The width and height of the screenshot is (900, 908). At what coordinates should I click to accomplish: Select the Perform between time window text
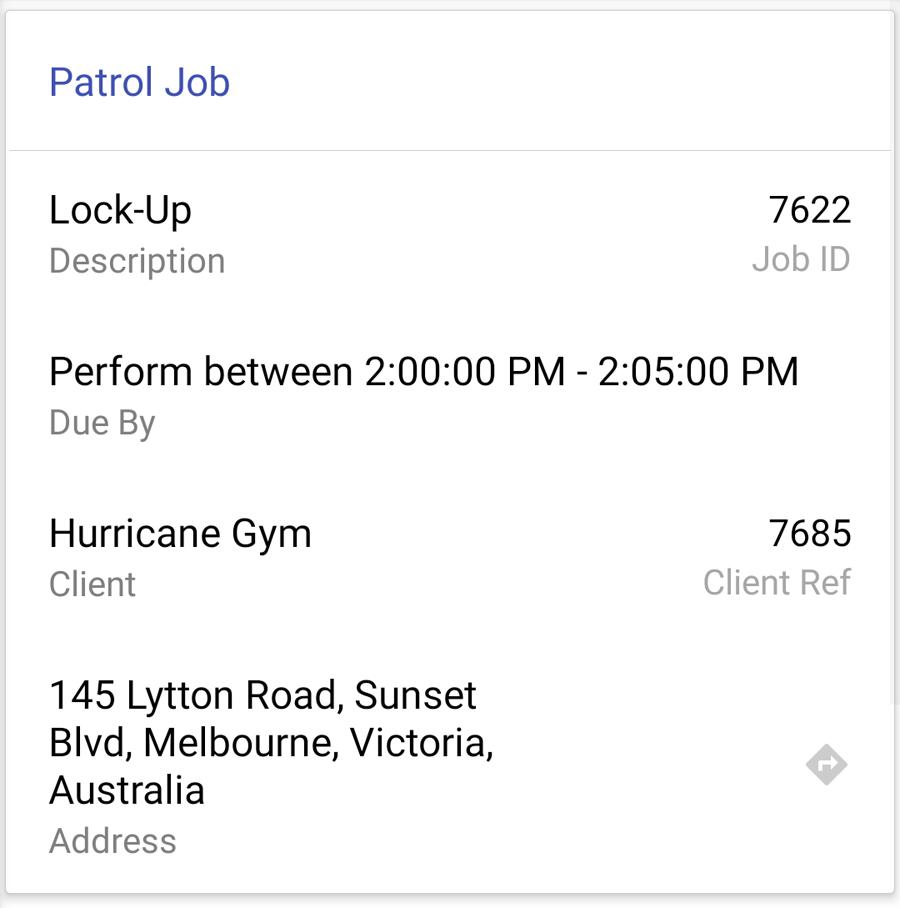click(424, 371)
